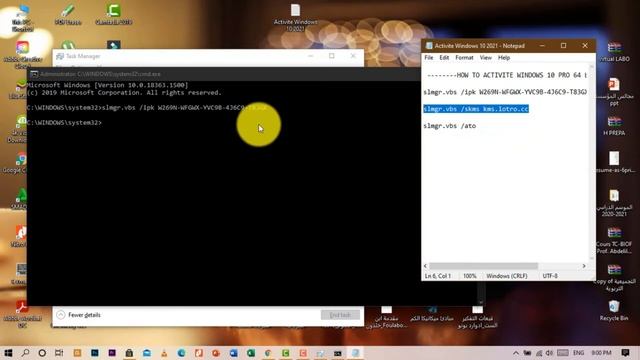Click the taskbar Search magnifier icon
This screenshot has height=360, width=640.
(25, 353)
